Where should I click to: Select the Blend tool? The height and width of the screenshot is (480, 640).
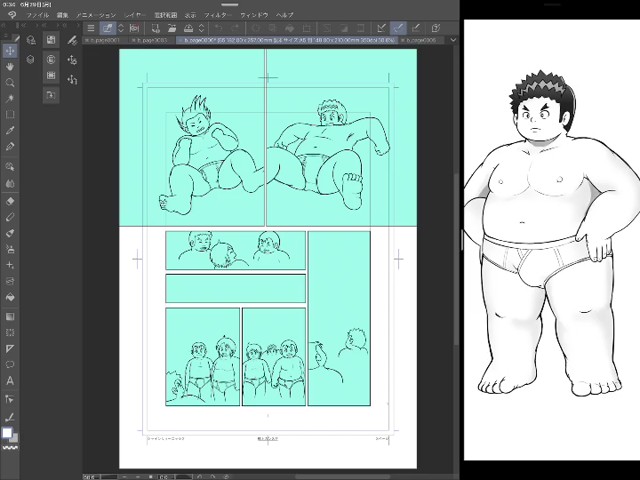tap(10, 183)
